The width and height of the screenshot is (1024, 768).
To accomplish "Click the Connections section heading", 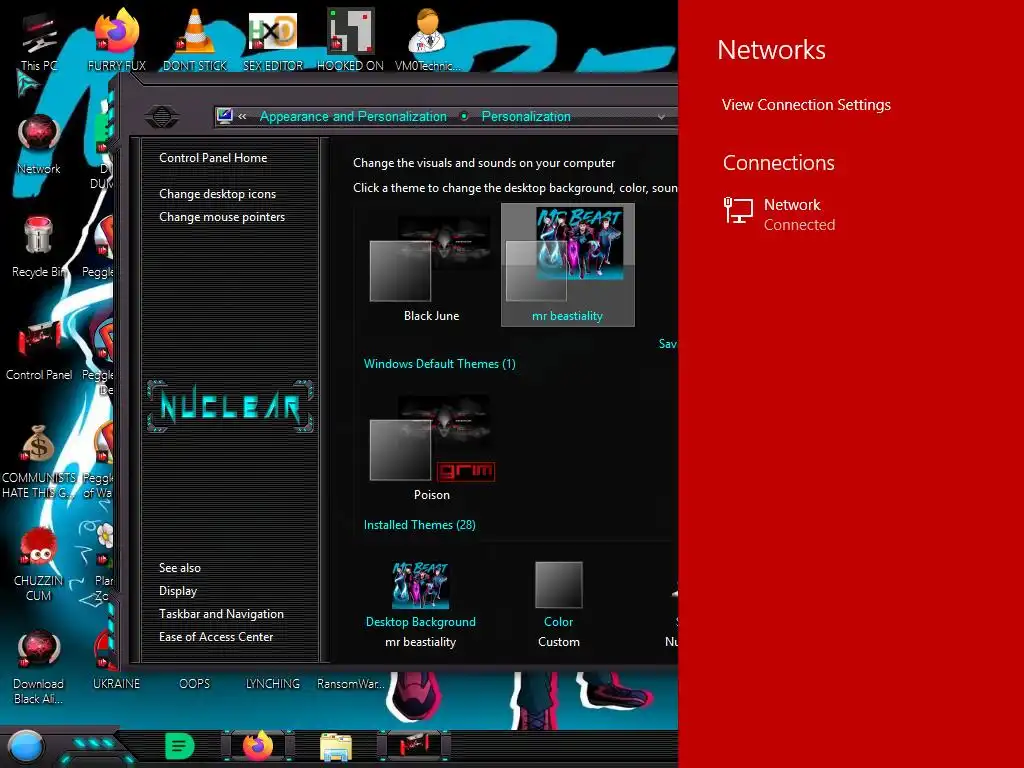I will pyautogui.click(x=778, y=162).
